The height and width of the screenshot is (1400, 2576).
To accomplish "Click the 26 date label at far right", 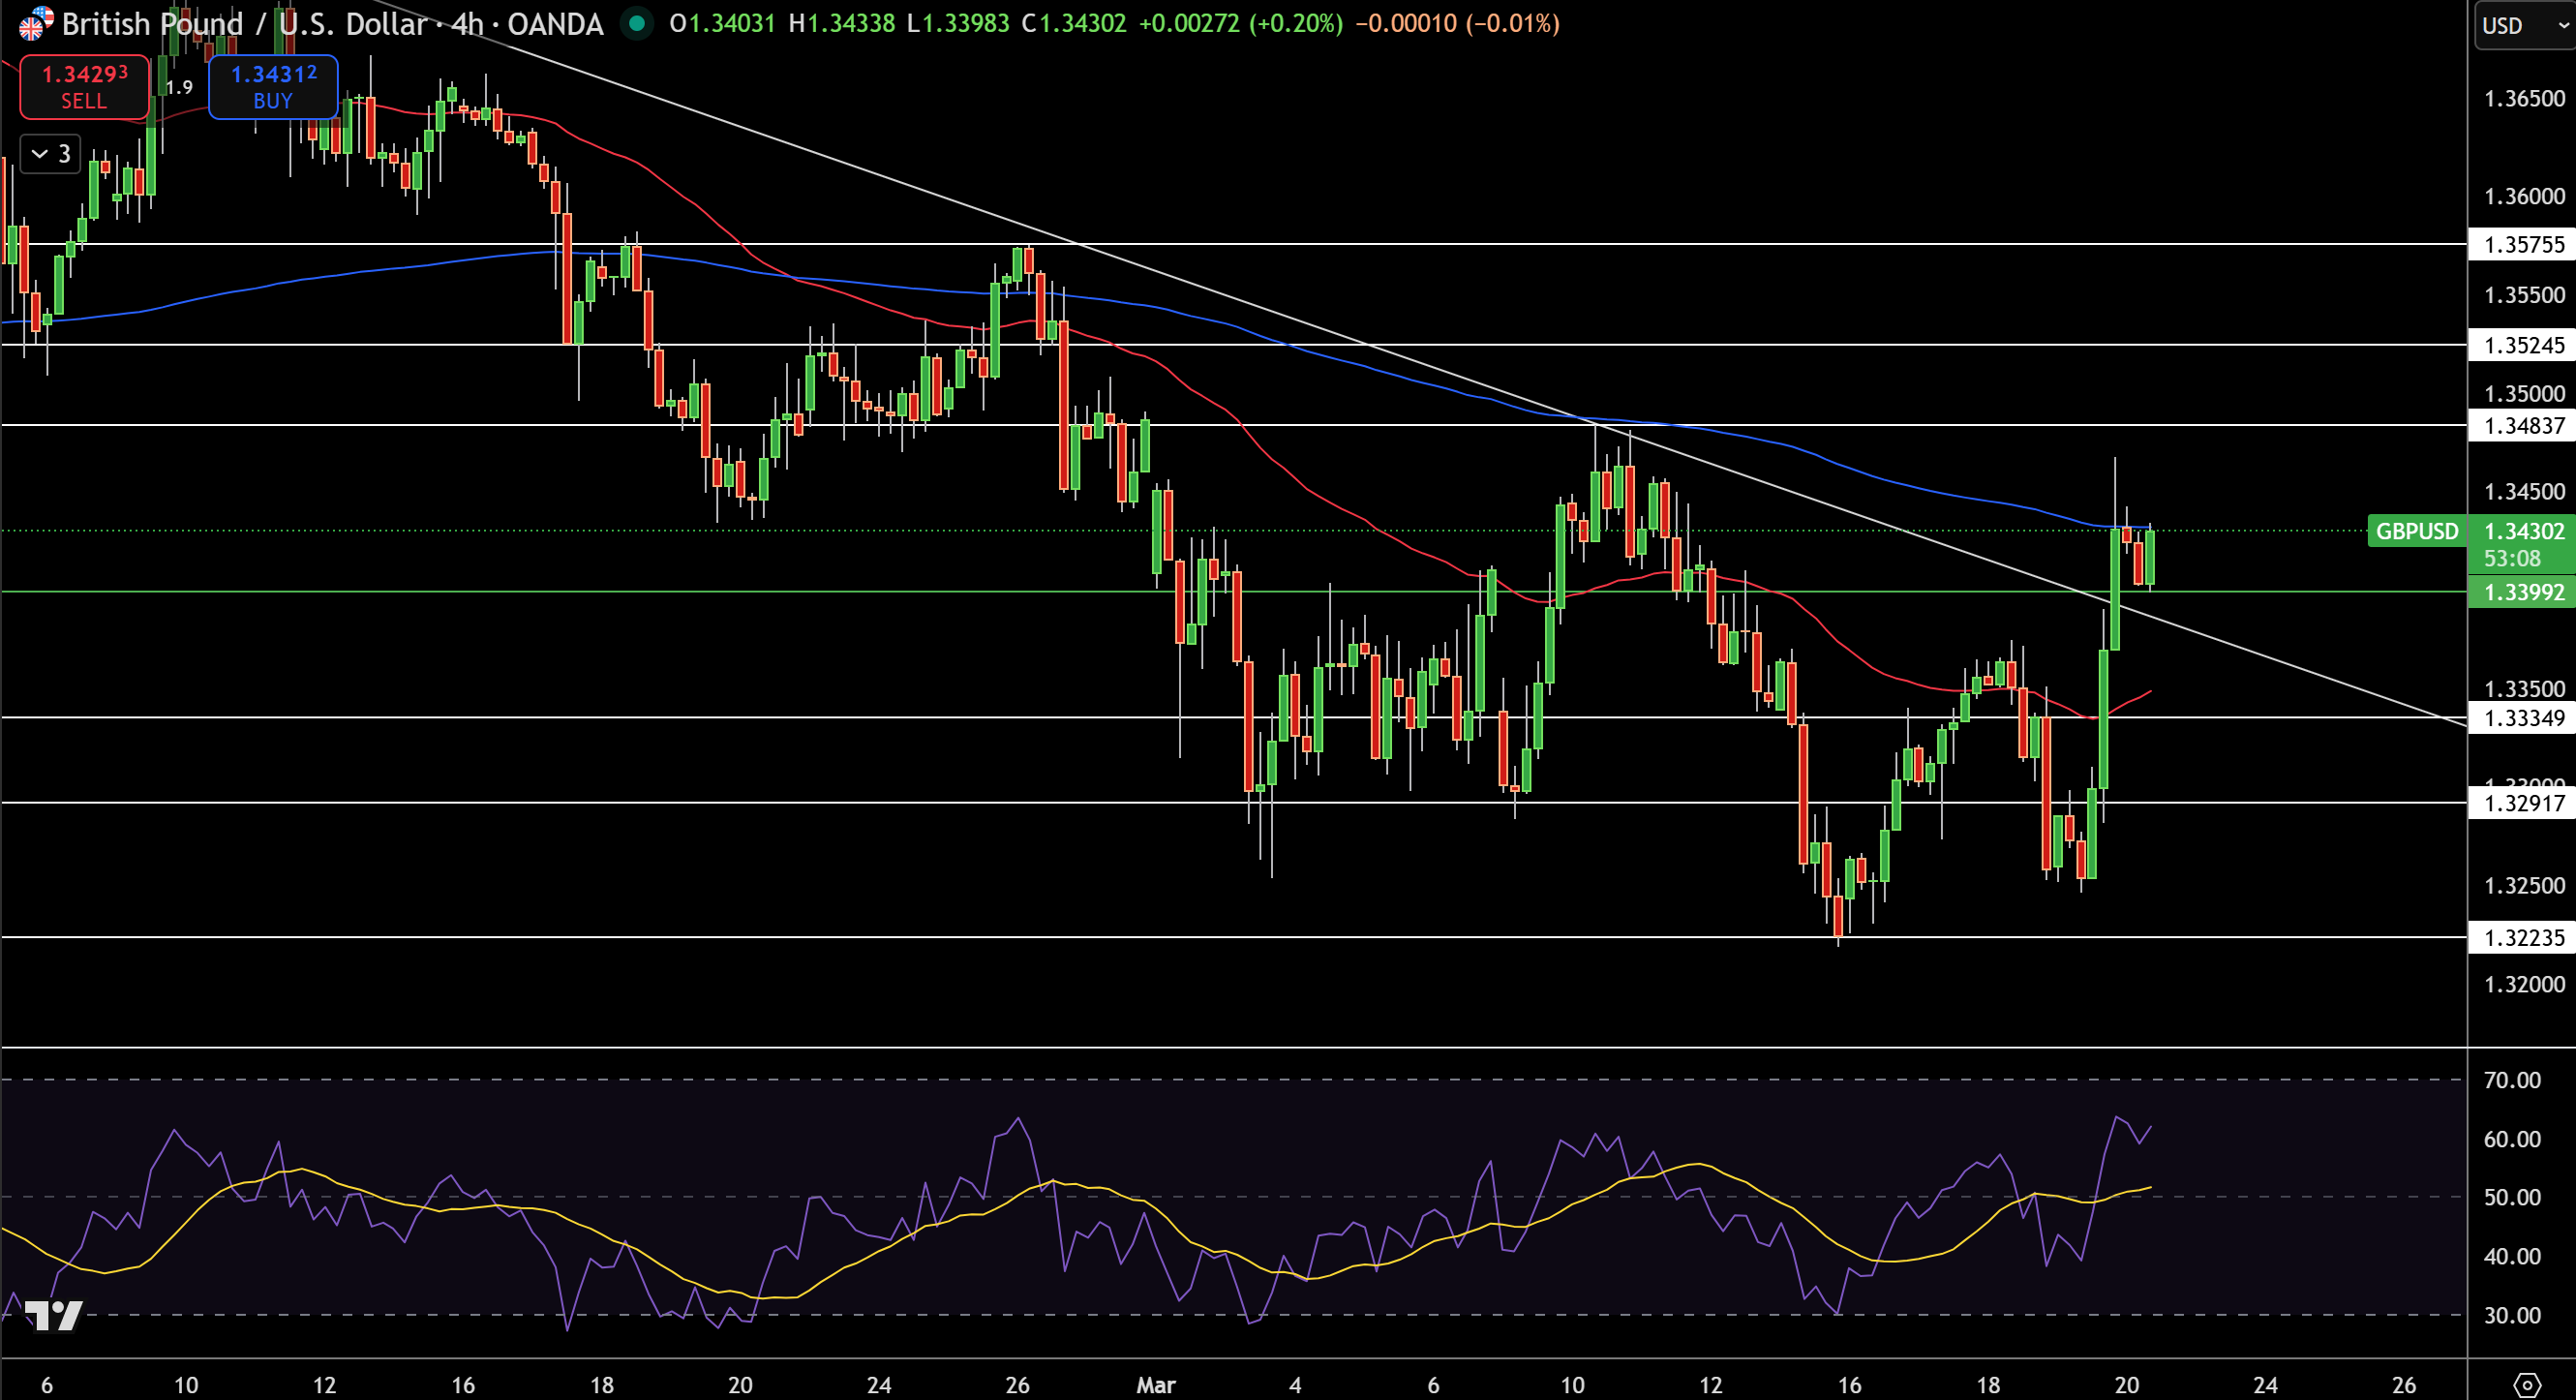I will [x=2403, y=1385].
